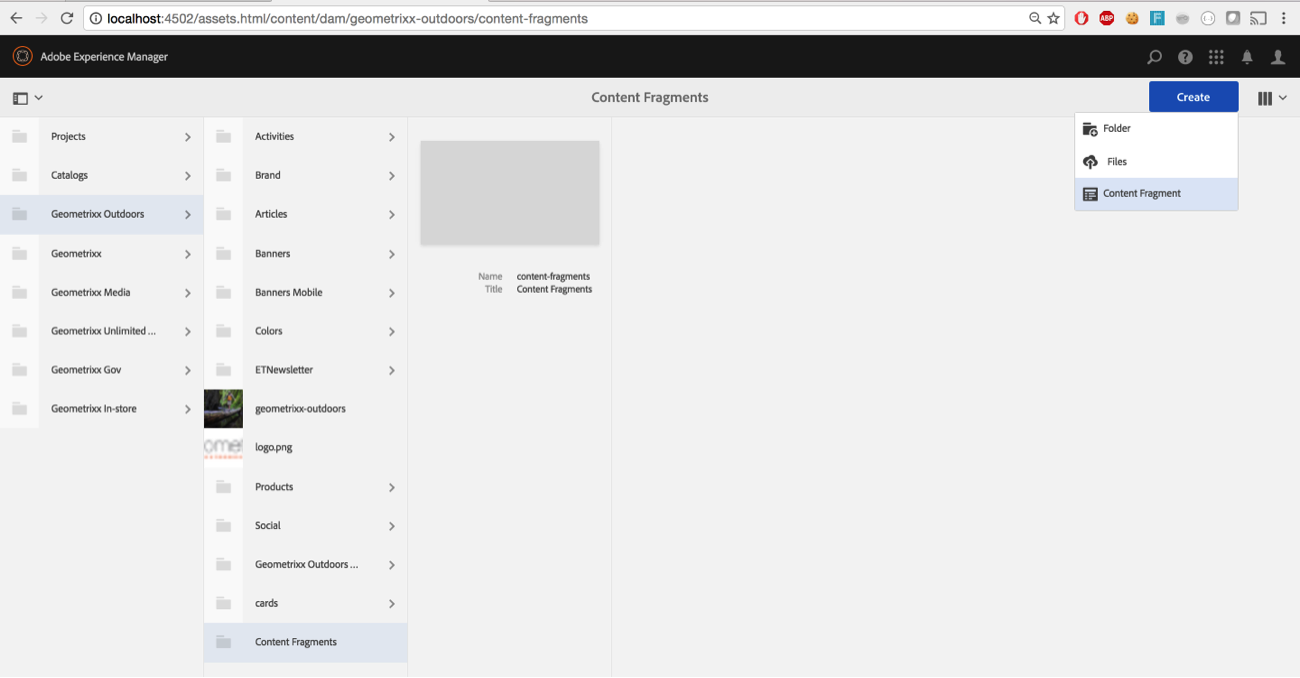This screenshot has width=1300, height=678.
Task: Click the Adobe Experience Manager logo icon
Action: 22,57
